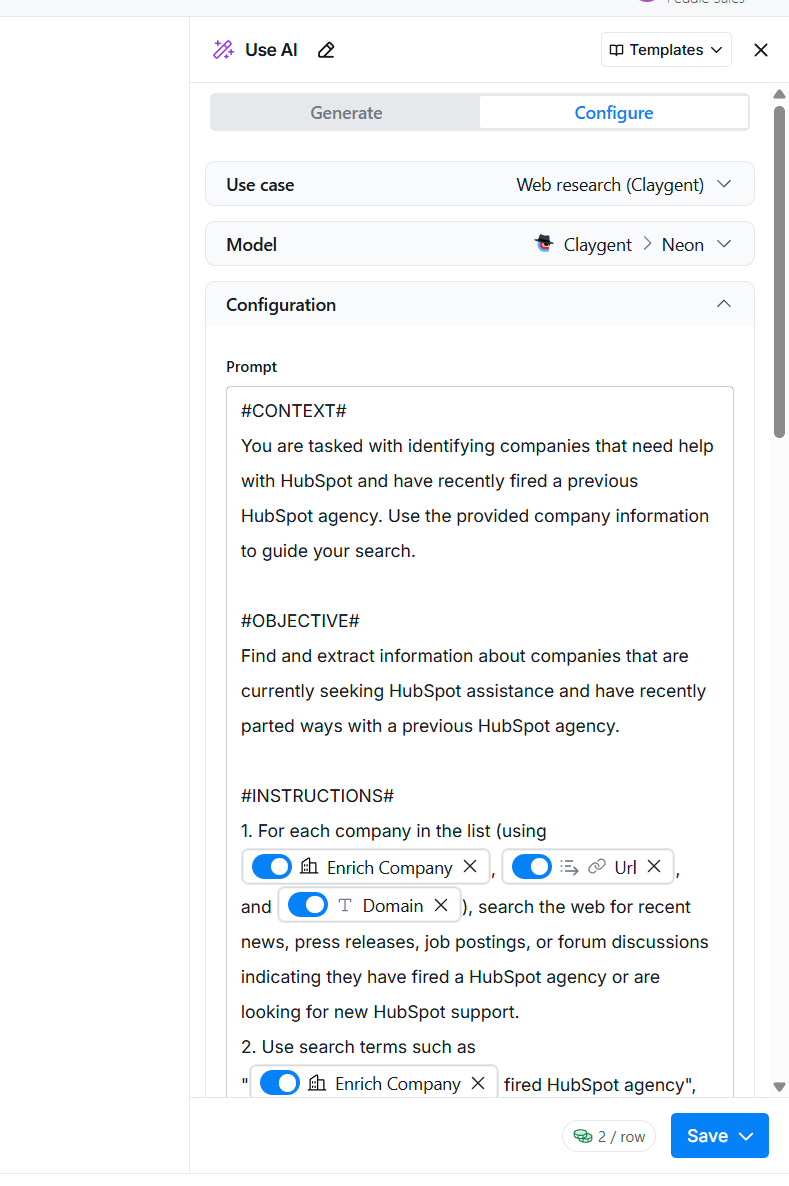Click the Claygent mascot icon in Model row
Viewport: 789px width, 1186px height.
tap(544, 244)
